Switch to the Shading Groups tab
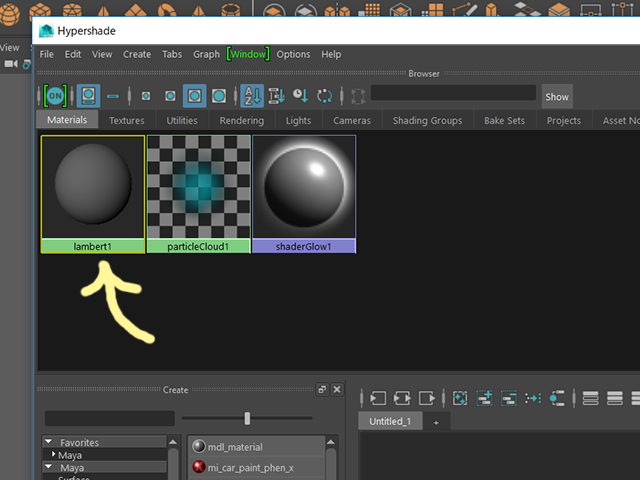This screenshot has width=640, height=480. pos(427,120)
